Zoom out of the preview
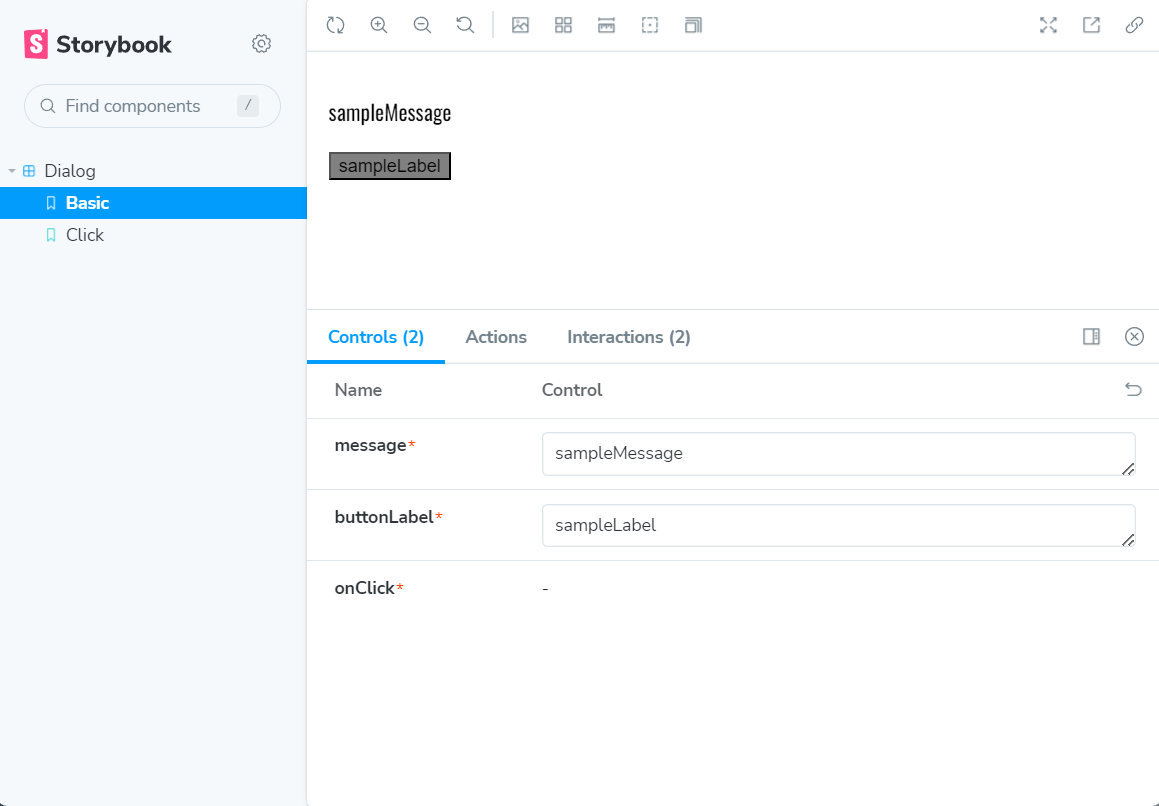The height and width of the screenshot is (806, 1159). pyautogui.click(x=422, y=25)
